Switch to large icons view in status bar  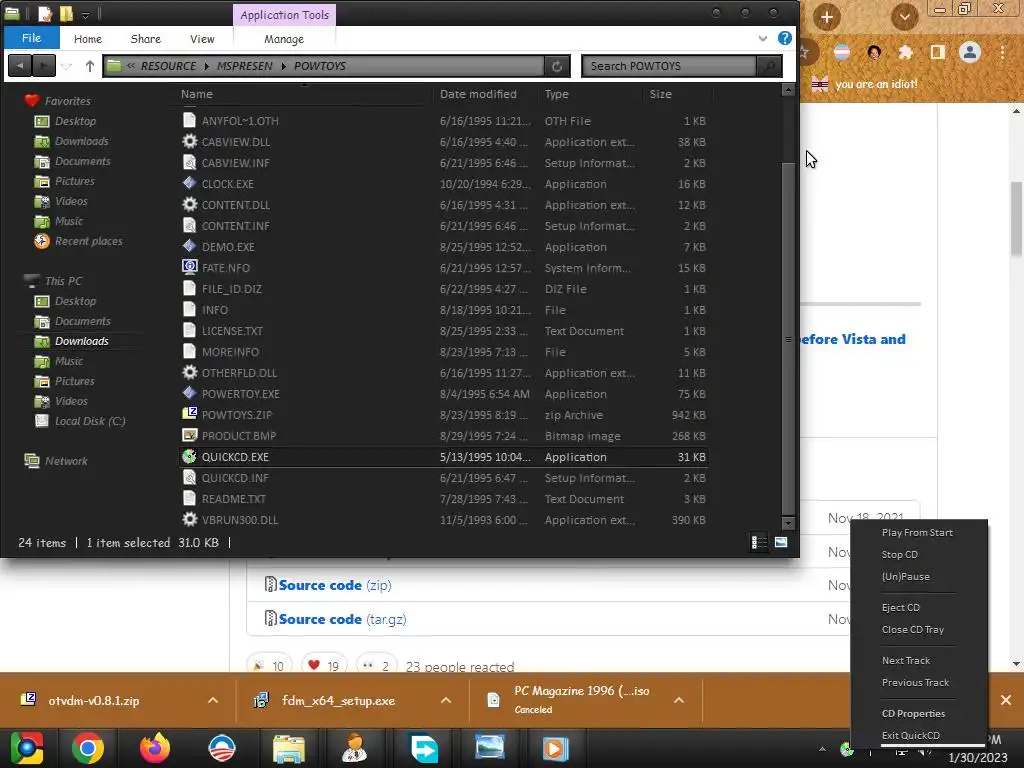point(781,542)
